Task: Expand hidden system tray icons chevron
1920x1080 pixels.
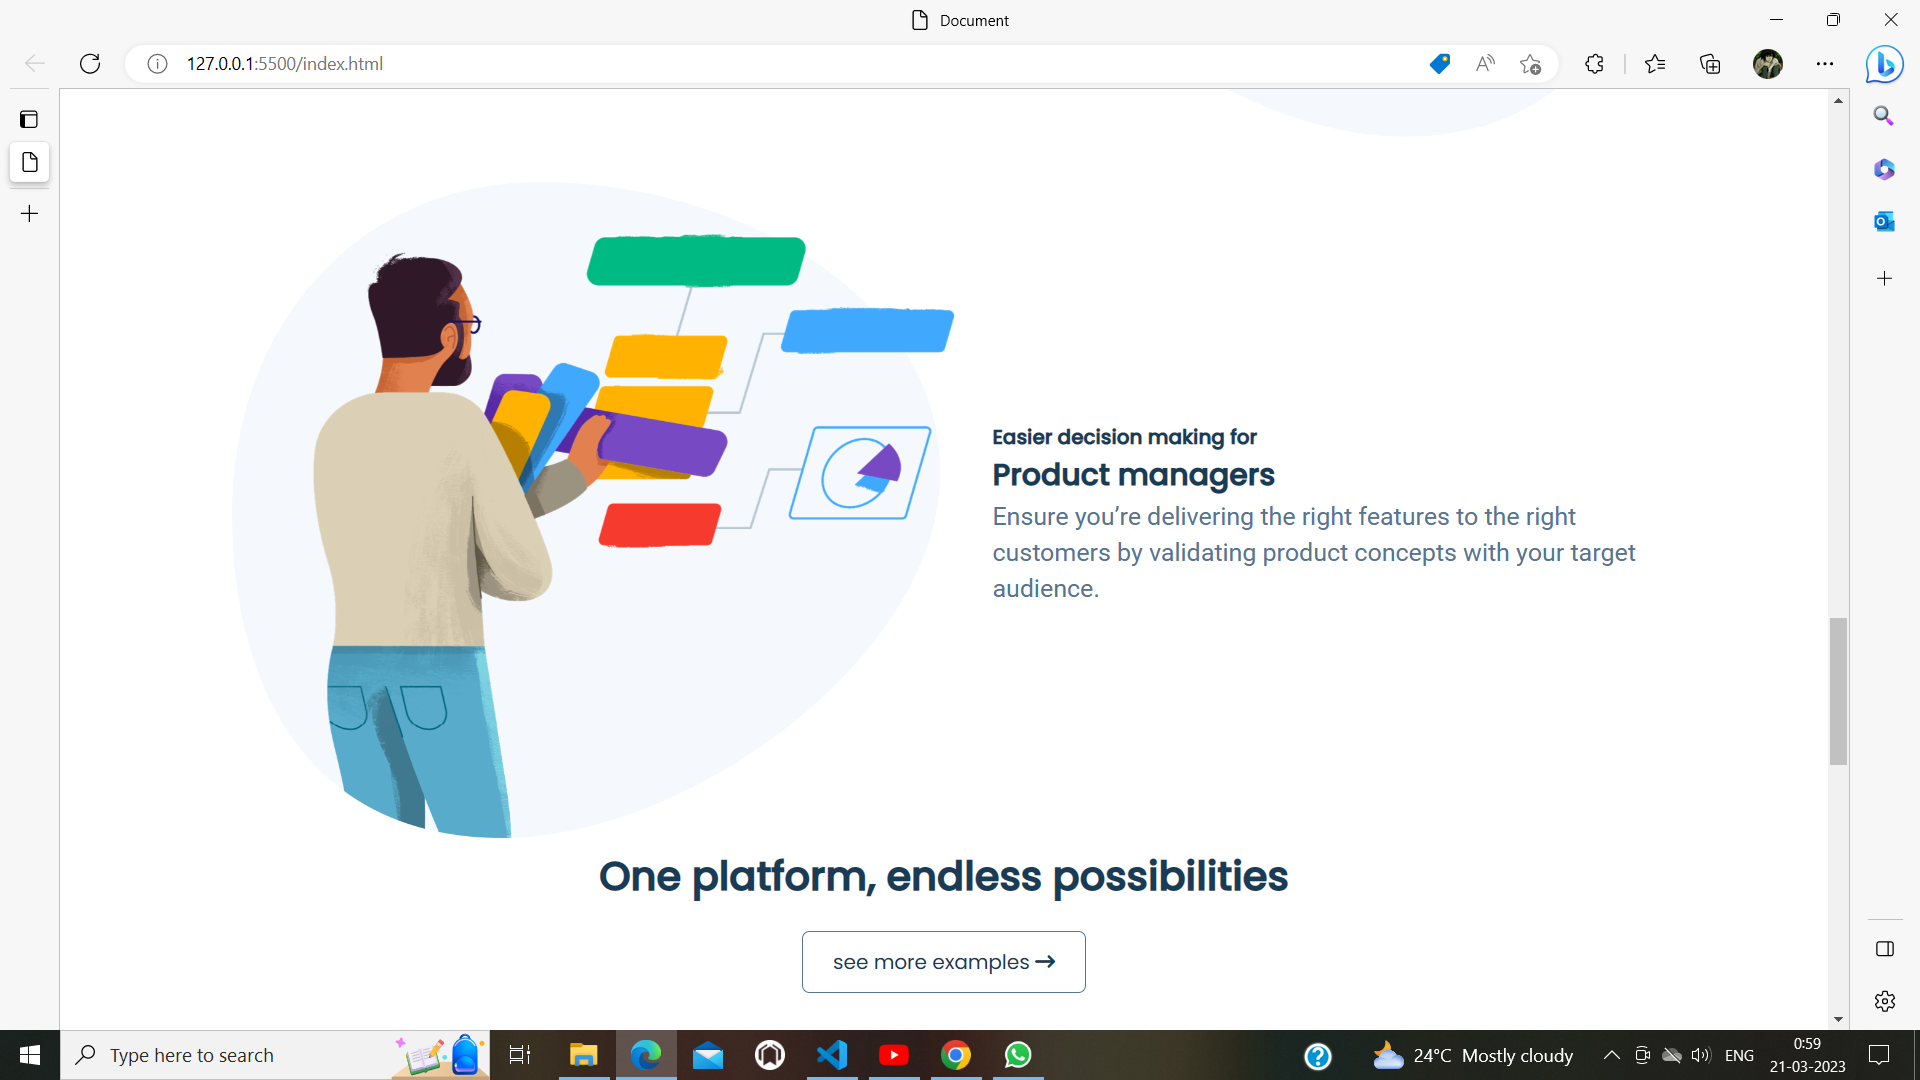Action: point(1611,1055)
